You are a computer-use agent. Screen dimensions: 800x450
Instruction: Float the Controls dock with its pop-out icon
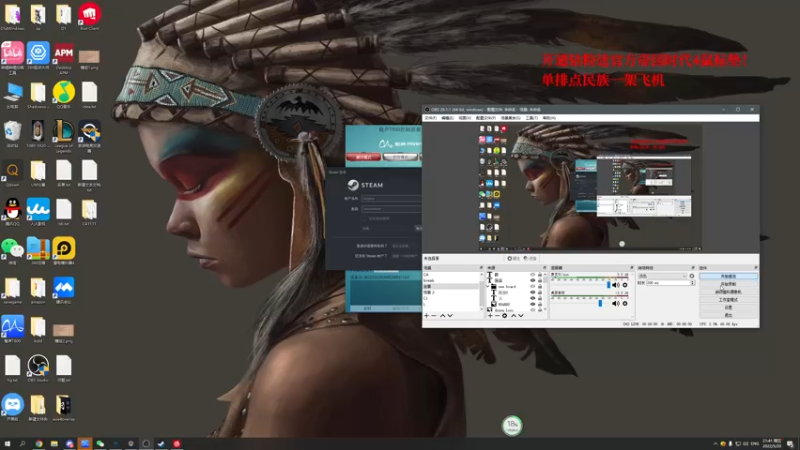(756, 267)
